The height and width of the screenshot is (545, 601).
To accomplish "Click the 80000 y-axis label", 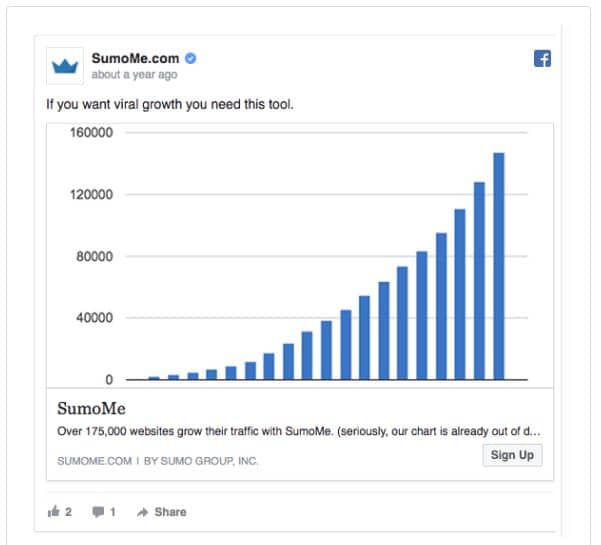I will click(x=92, y=257).
